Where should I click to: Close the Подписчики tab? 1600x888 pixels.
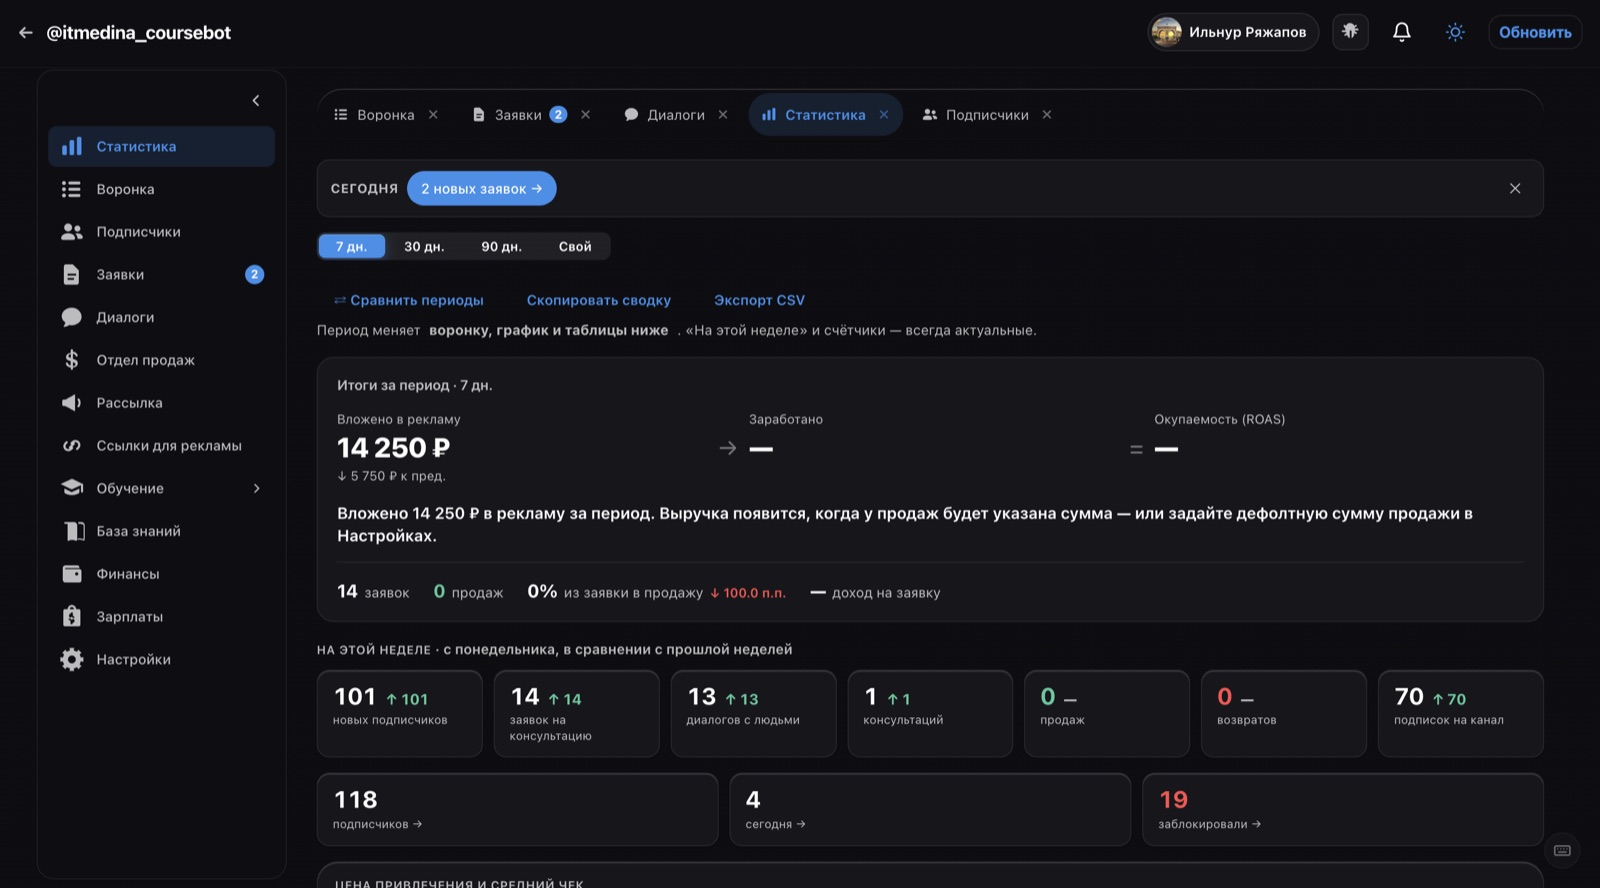click(1047, 115)
